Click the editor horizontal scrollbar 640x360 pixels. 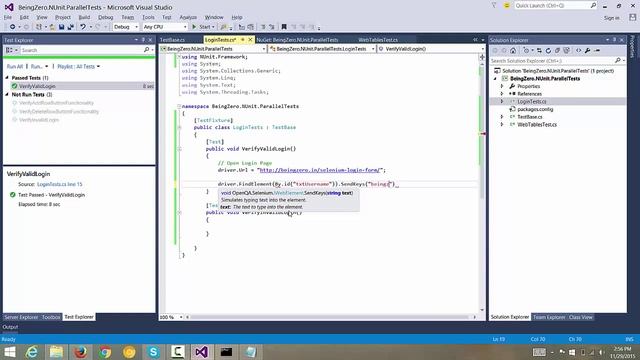331,317
